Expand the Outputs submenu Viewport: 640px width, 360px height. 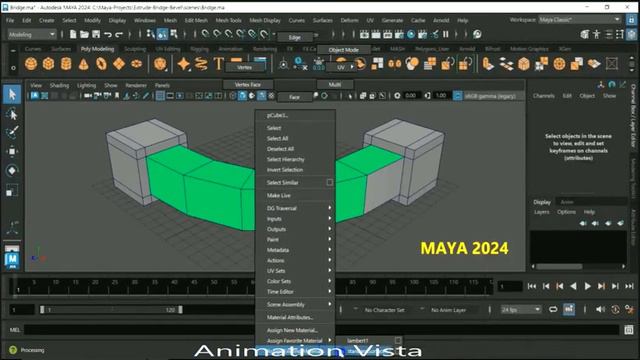tap(296, 229)
